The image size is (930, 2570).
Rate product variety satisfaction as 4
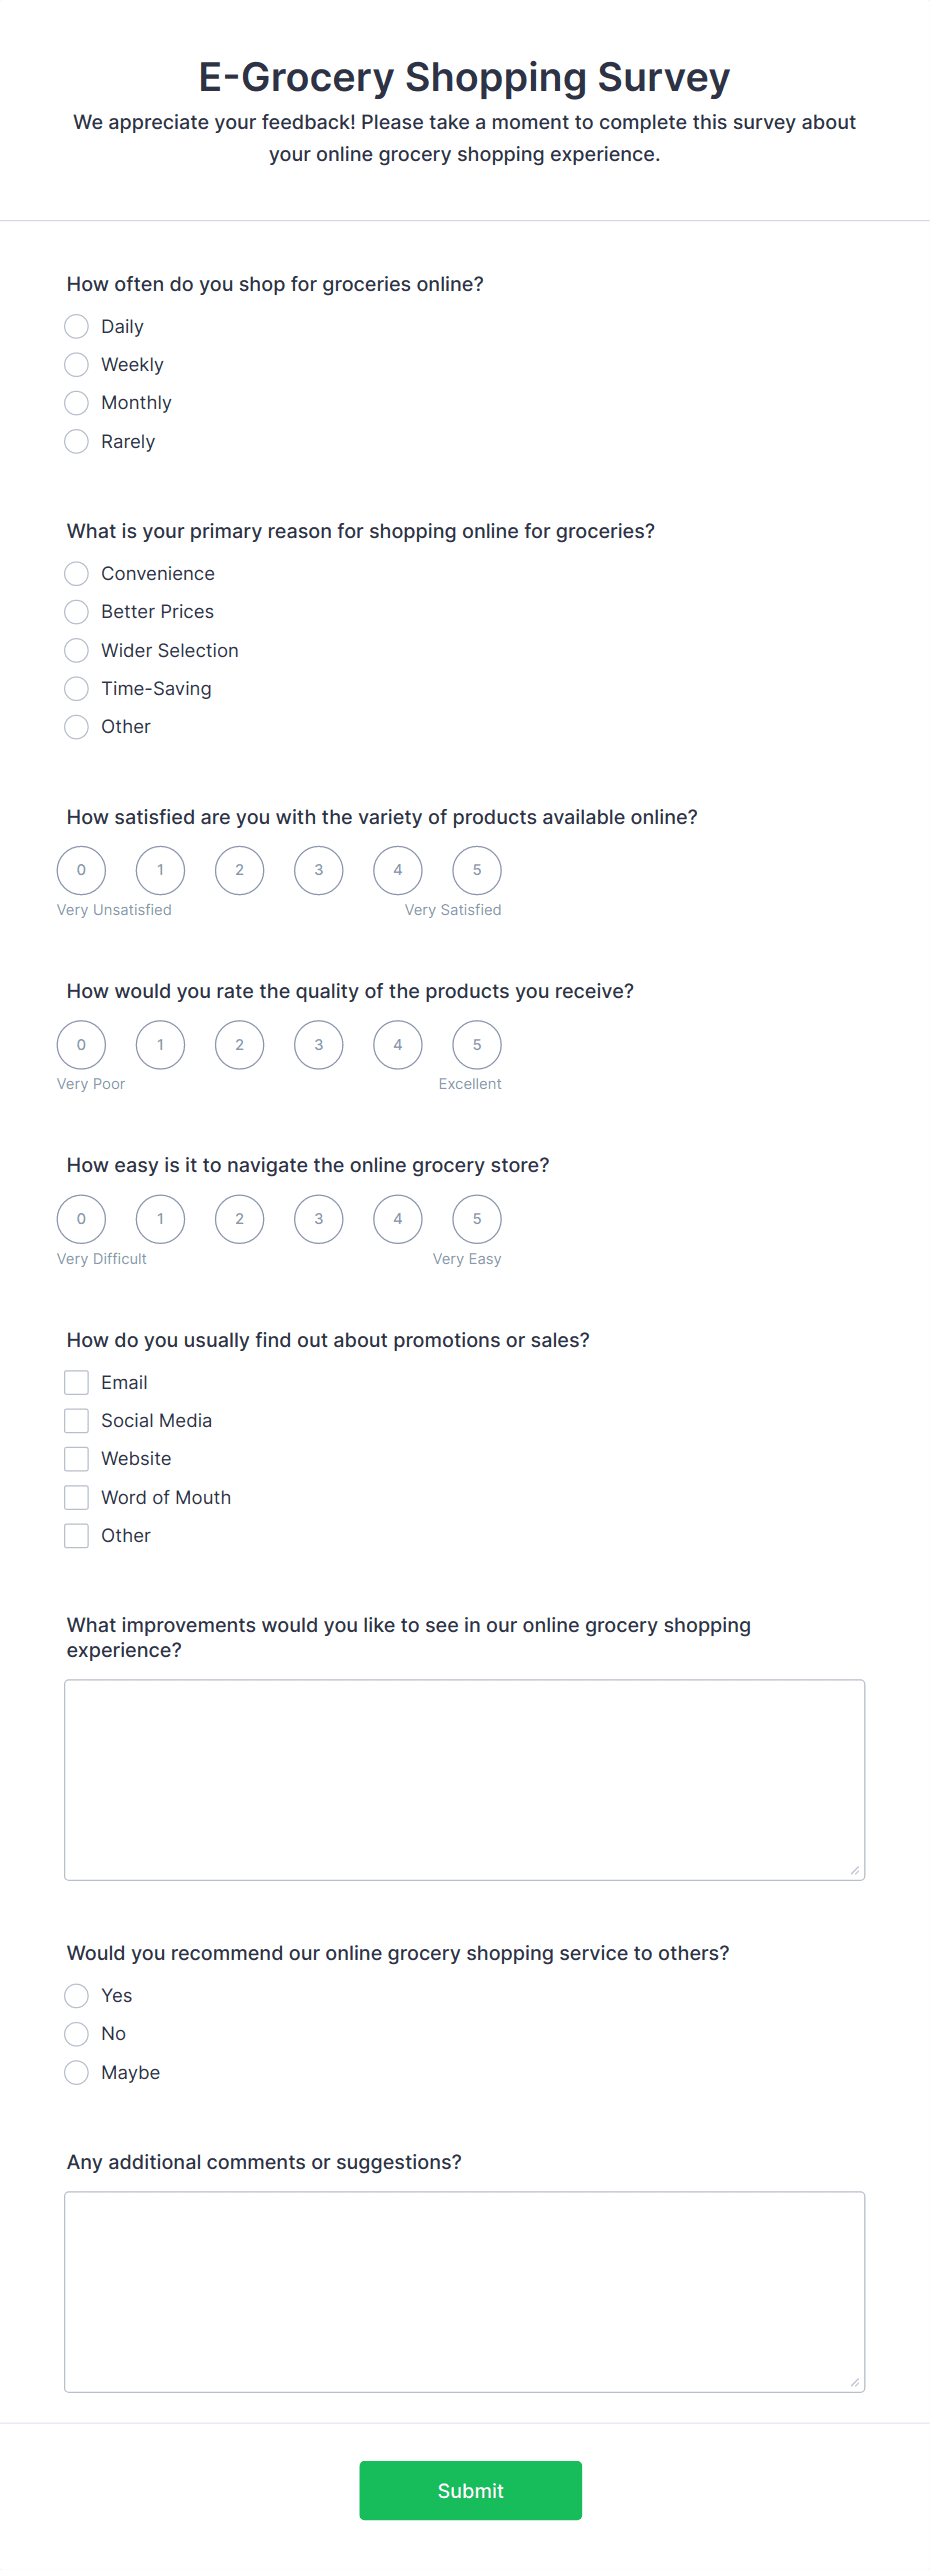pyautogui.click(x=398, y=870)
